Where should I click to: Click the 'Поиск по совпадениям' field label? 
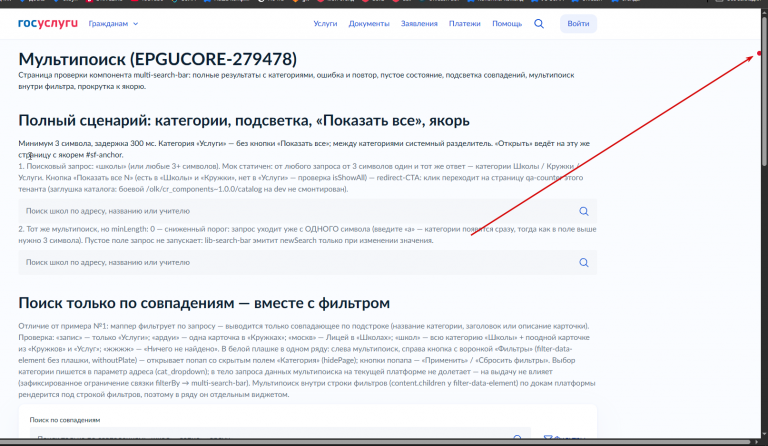coord(65,420)
